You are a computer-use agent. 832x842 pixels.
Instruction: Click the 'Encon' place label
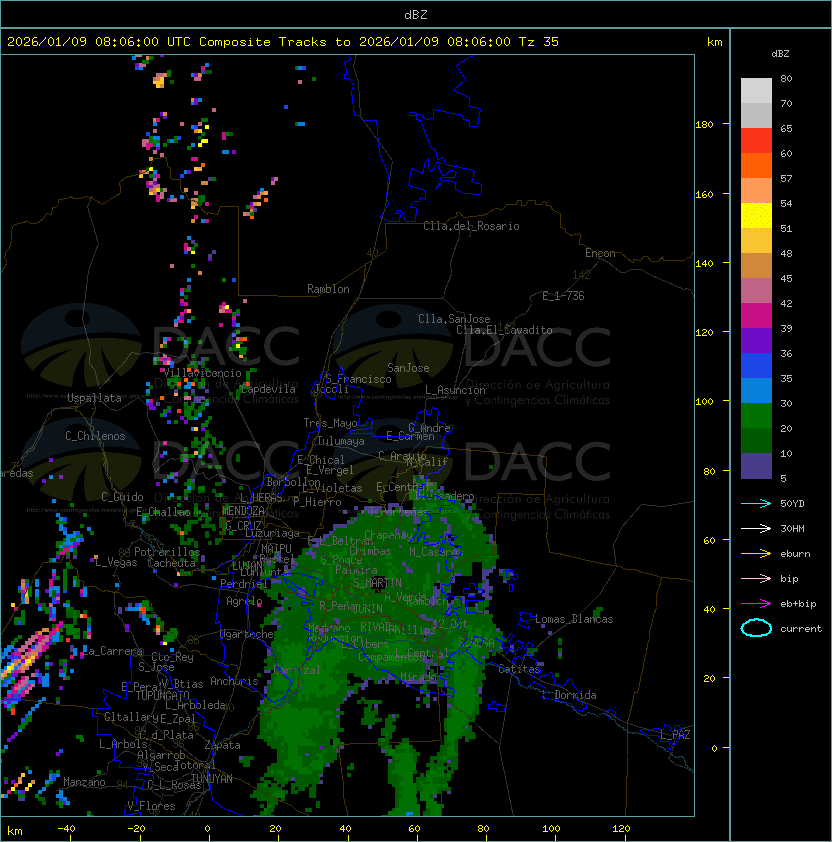(x=600, y=253)
